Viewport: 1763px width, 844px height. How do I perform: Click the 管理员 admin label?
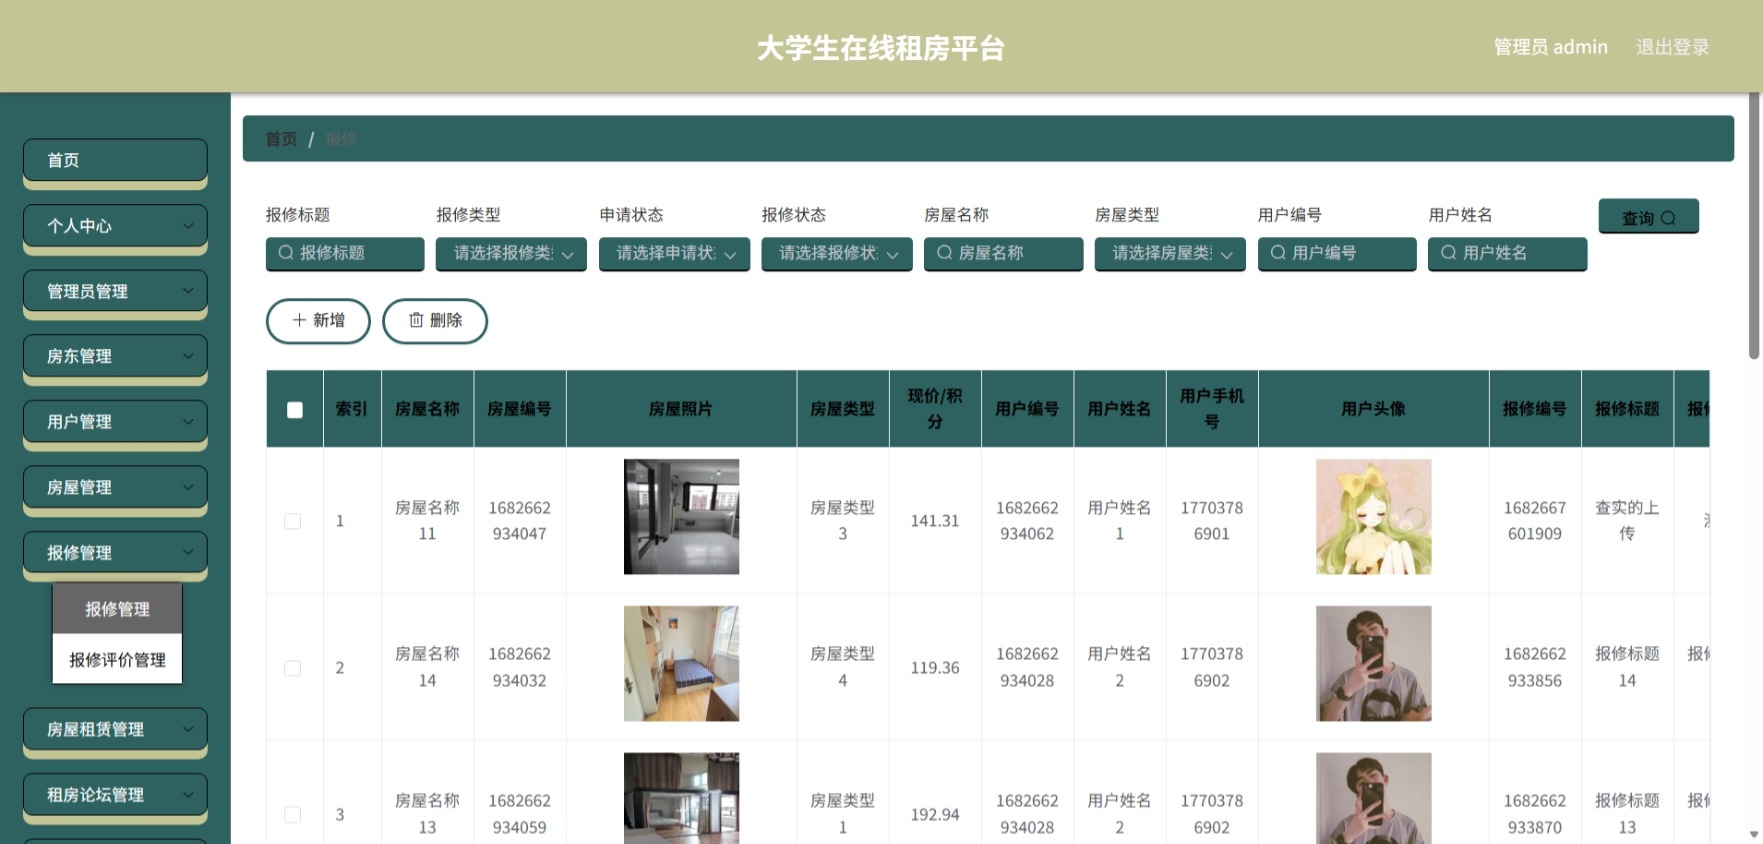point(1550,47)
